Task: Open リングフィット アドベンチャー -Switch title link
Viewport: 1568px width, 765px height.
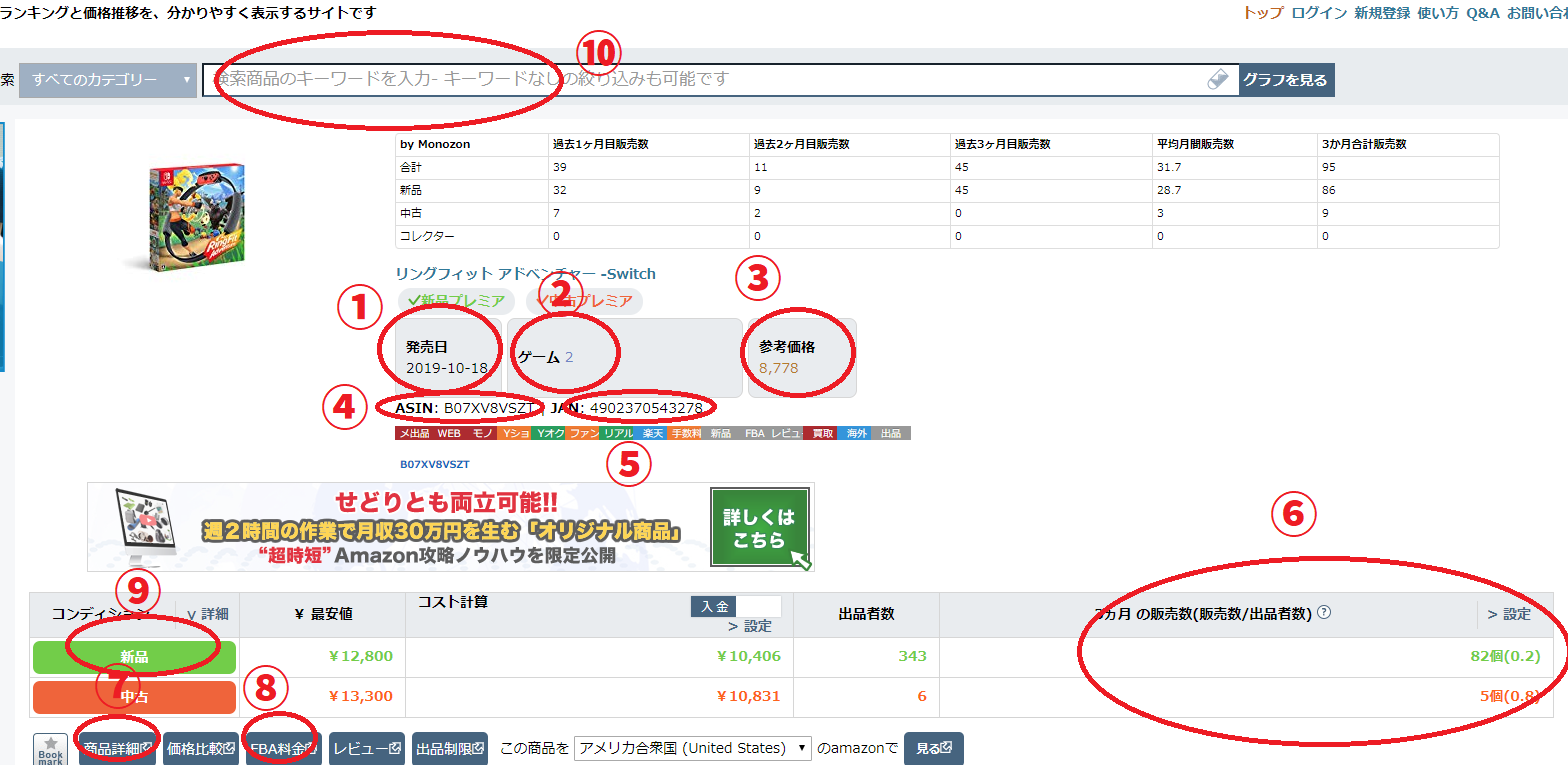Action: pyautogui.click(x=526, y=273)
